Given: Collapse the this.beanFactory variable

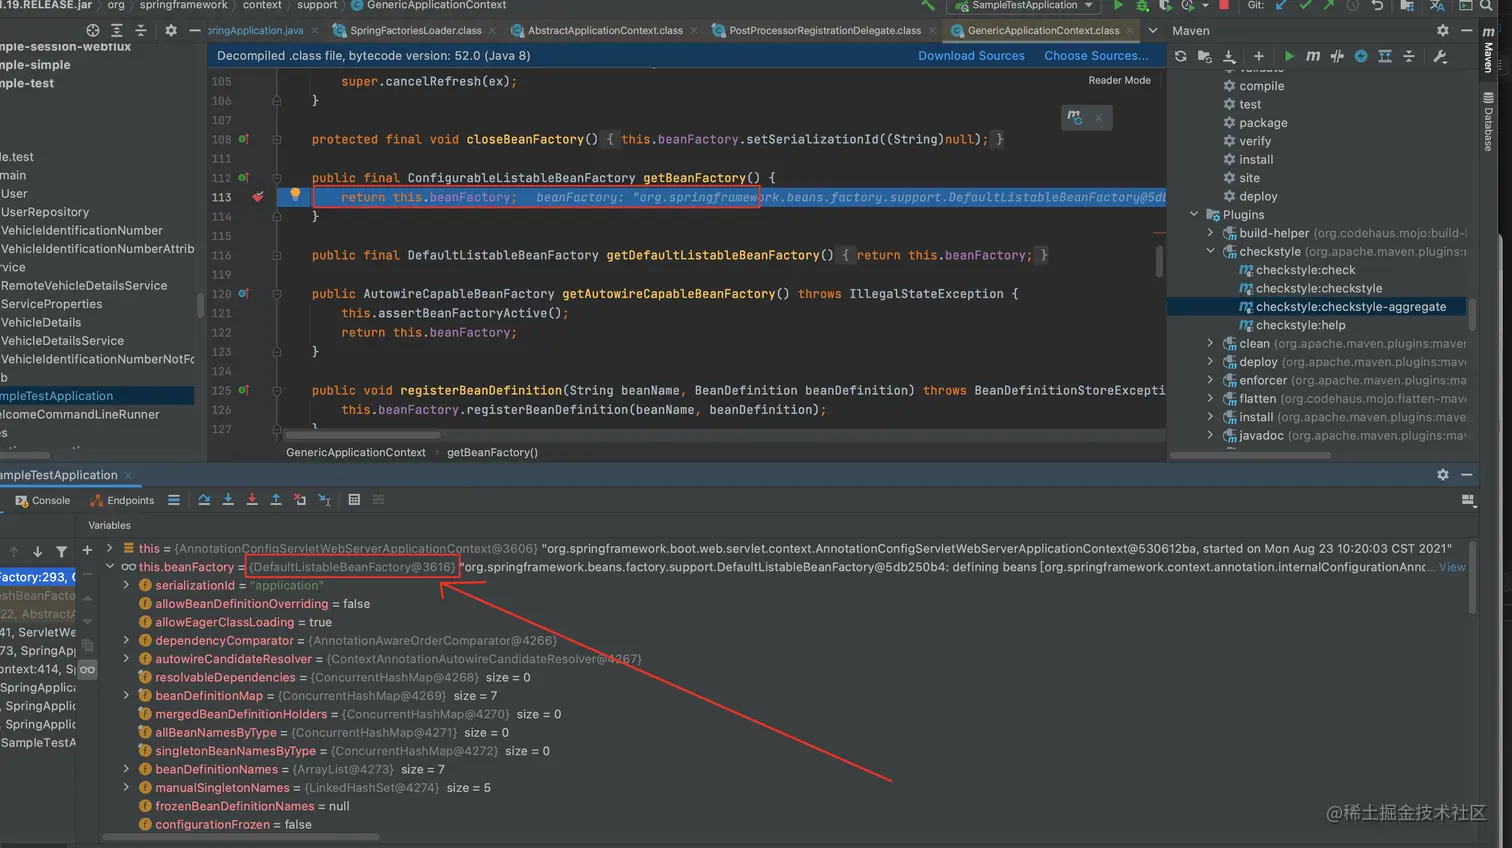Looking at the screenshot, I should coord(110,567).
